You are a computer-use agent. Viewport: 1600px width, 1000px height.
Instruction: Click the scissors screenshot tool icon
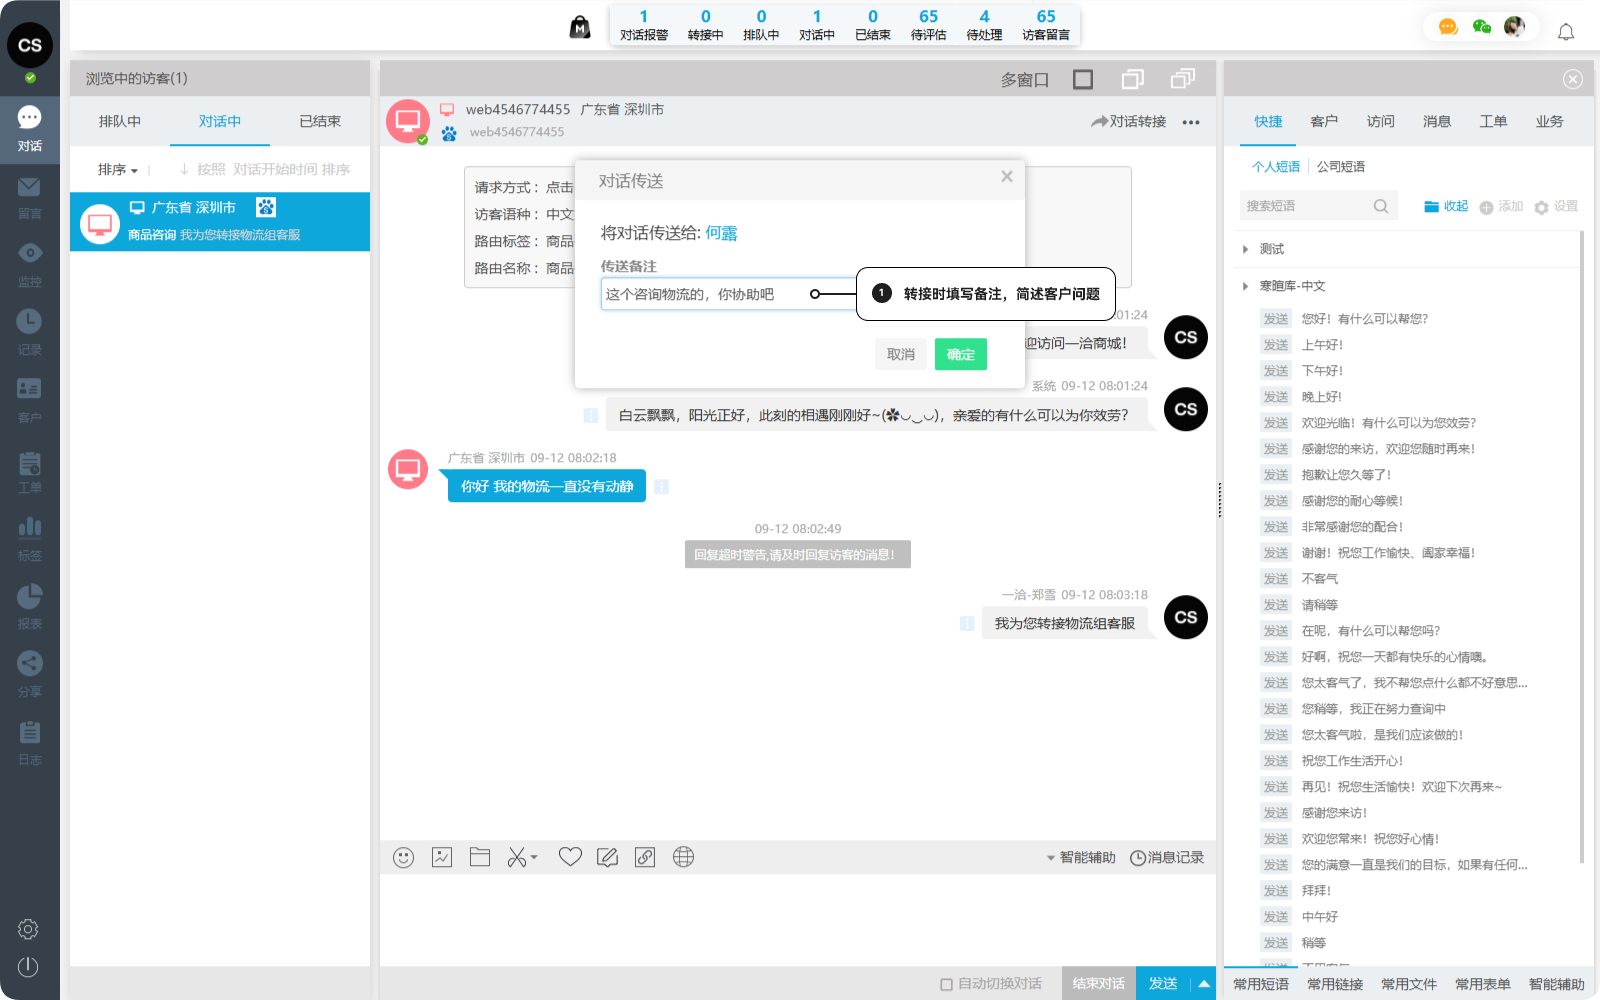[517, 857]
